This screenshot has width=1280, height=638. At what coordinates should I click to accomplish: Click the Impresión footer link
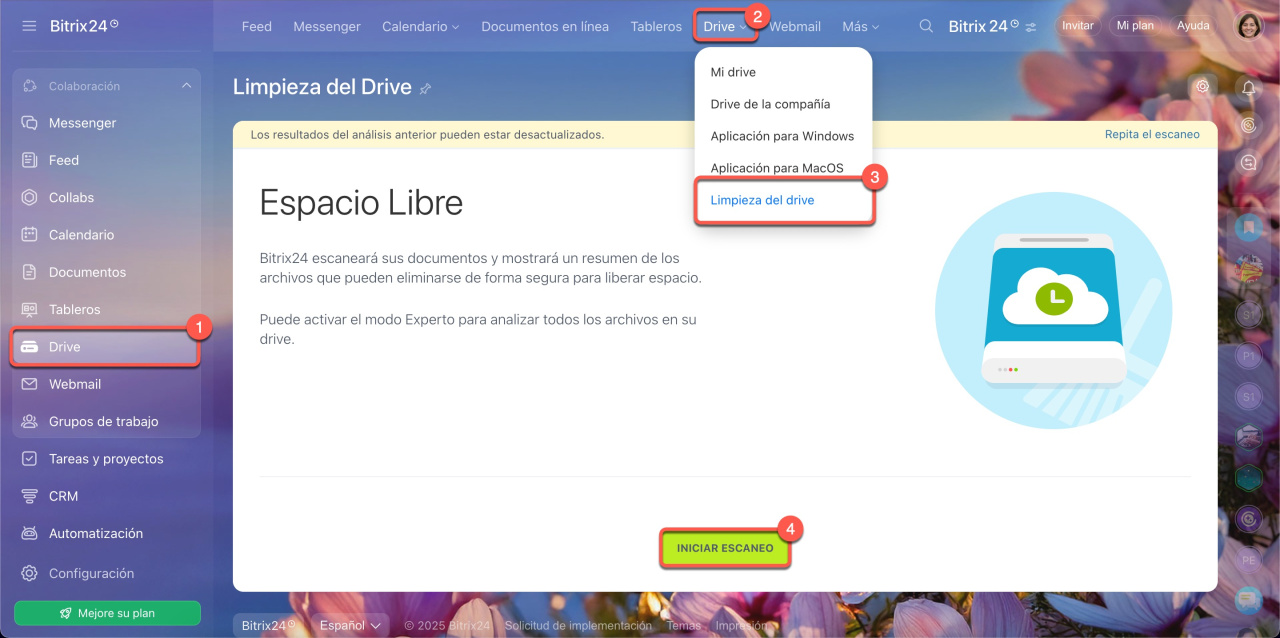[x=742, y=626]
